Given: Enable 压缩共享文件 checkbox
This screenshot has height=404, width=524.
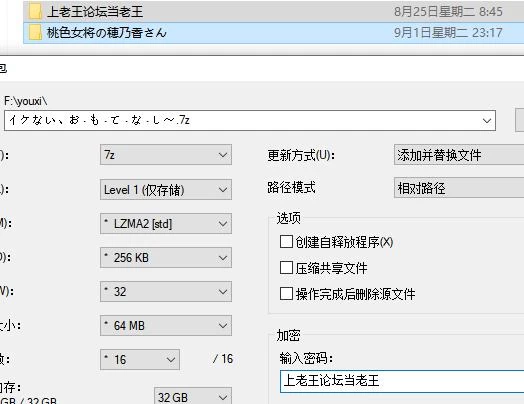Looking at the screenshot, I should click(x=286, y=268).
